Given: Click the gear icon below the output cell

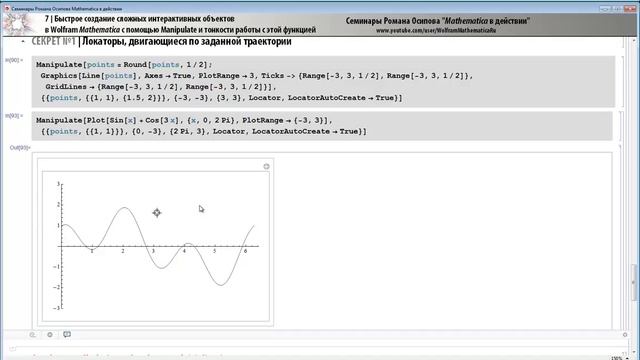Looking at the screenshot, I should (50, 334).
